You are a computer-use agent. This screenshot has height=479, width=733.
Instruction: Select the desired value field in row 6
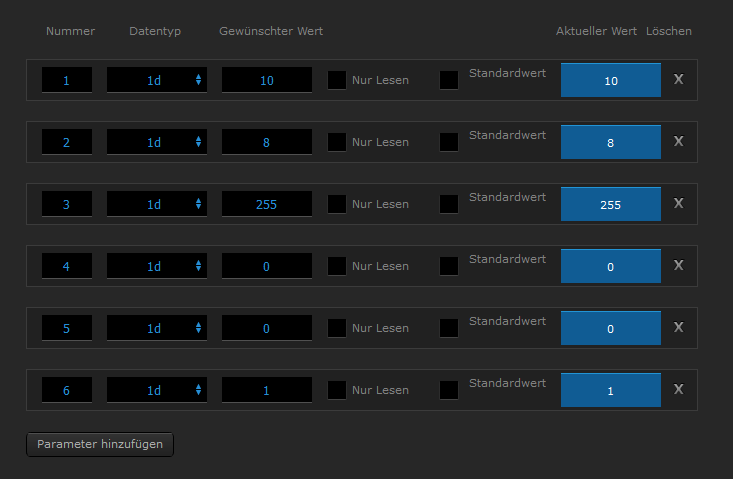click(x=267, y=390)
